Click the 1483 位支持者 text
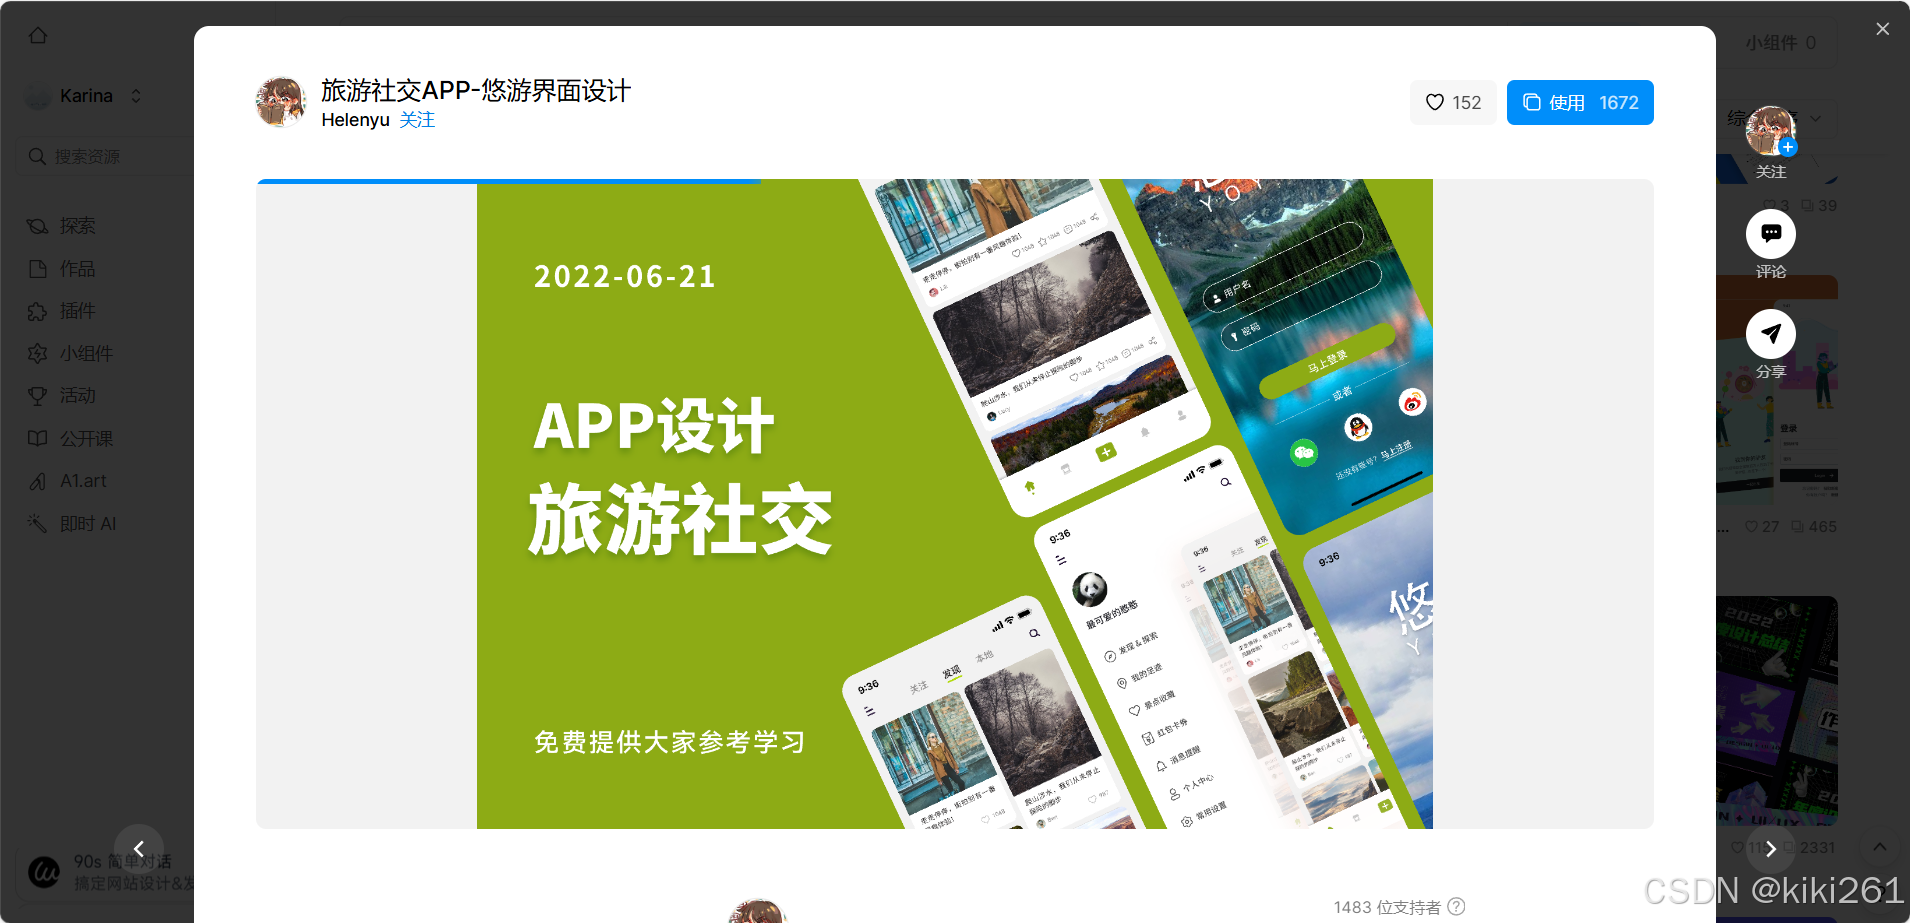This screenshot has width=1910, height=923. coord(1387,907)
